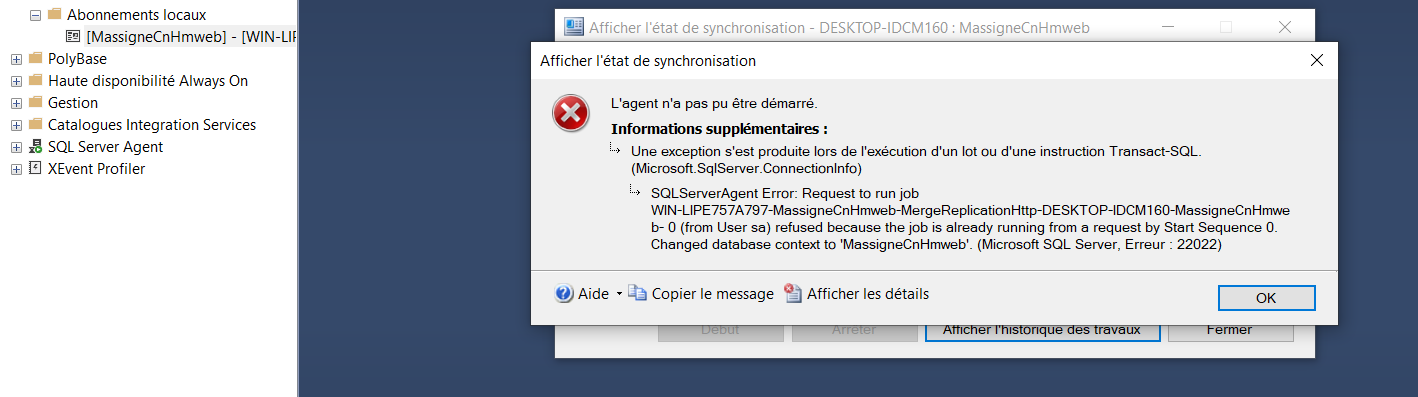This screenshot has width=1418, height=397.
Task: Click Afficher les détails icon
Action: 793,294
